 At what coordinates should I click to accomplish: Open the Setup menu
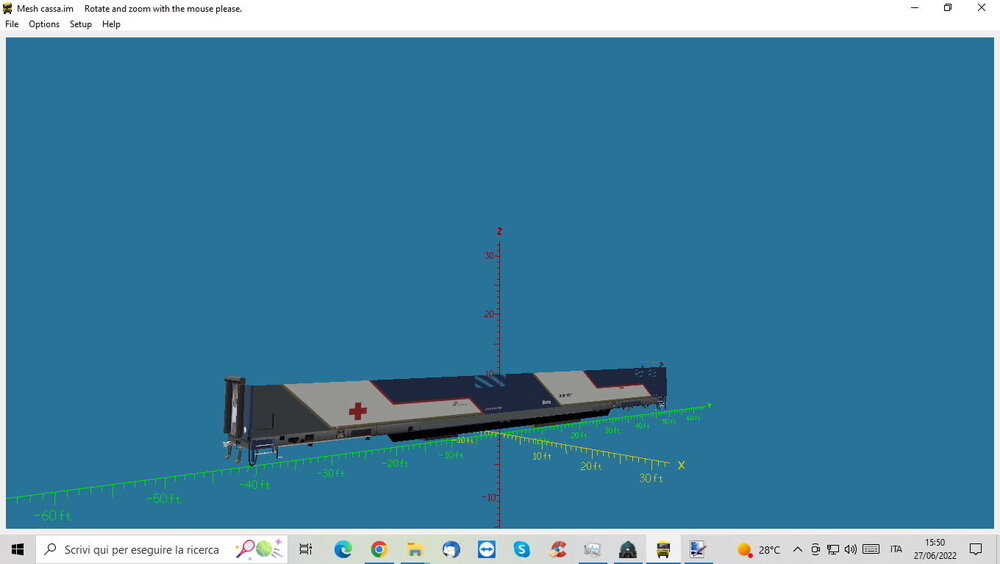[x=80, y=24]
